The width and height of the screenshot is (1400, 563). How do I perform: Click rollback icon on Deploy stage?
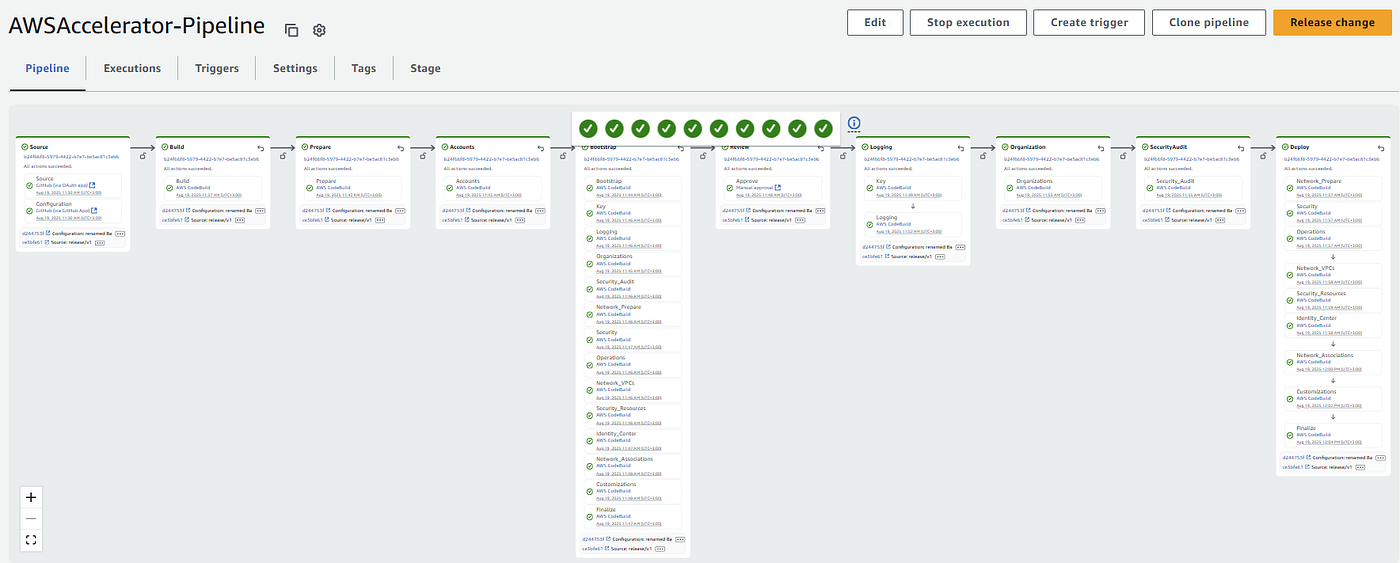click(1381, 147)
